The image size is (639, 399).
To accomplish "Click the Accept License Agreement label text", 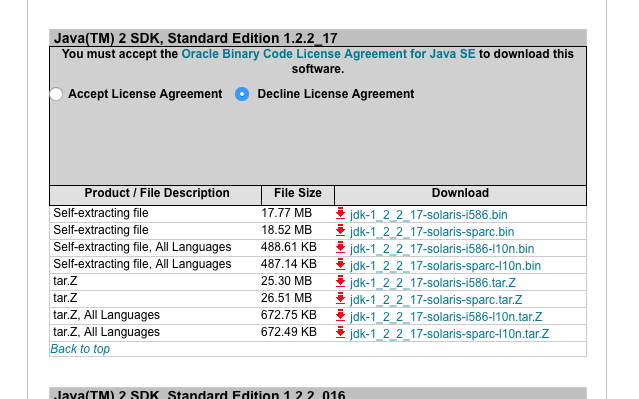I will pos(145,94).
